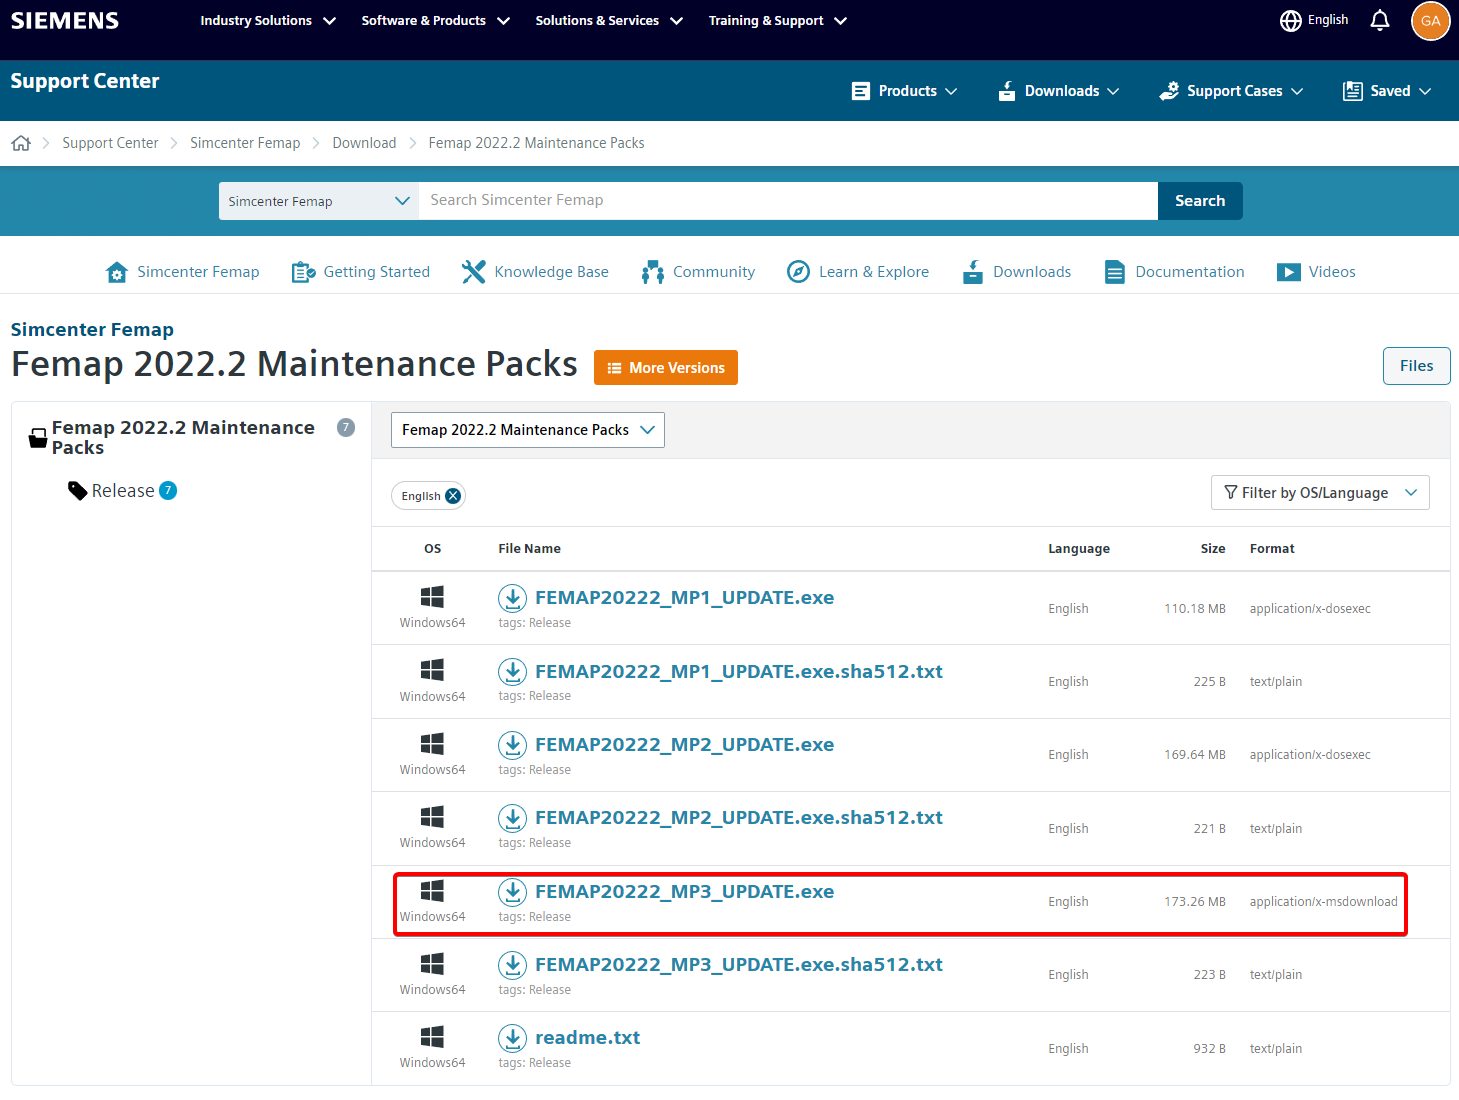Click the Files button
Image resolution: width=1459 pixels, height=1100 pixels.
1416,366
